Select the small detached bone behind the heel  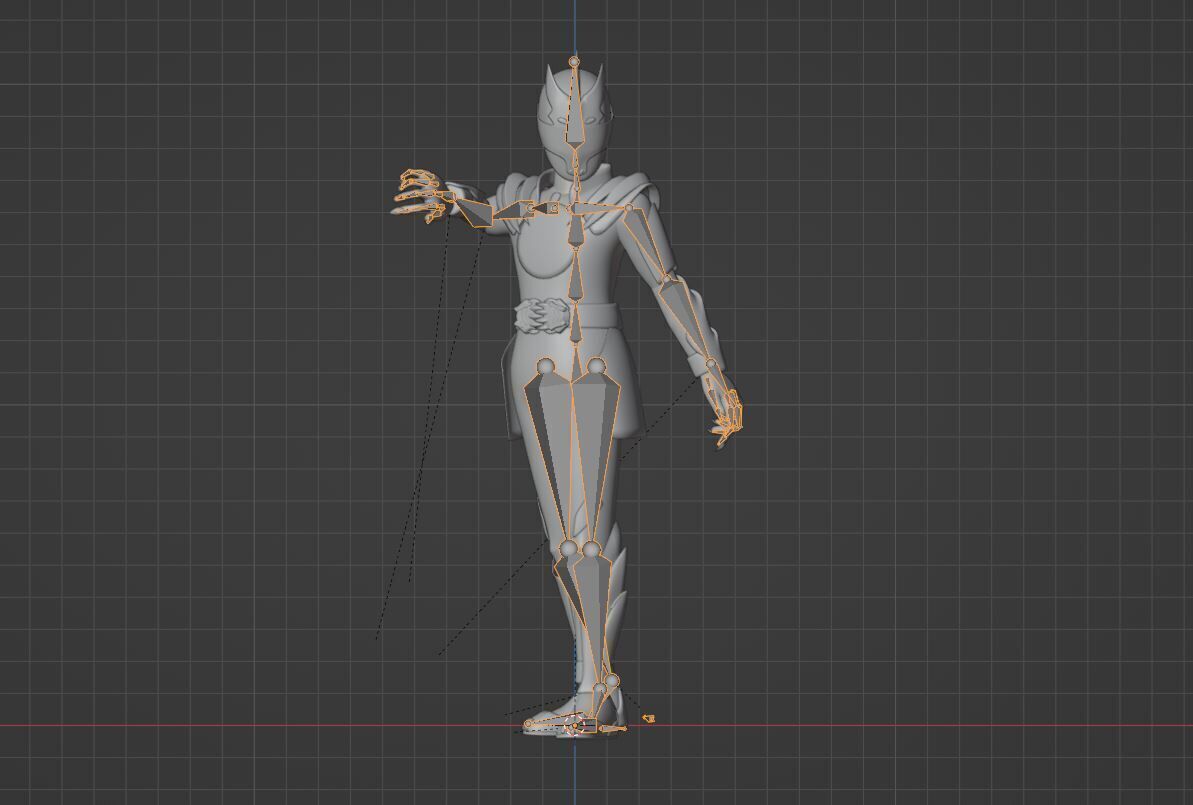pyautogui.click(x=648, y=718)
